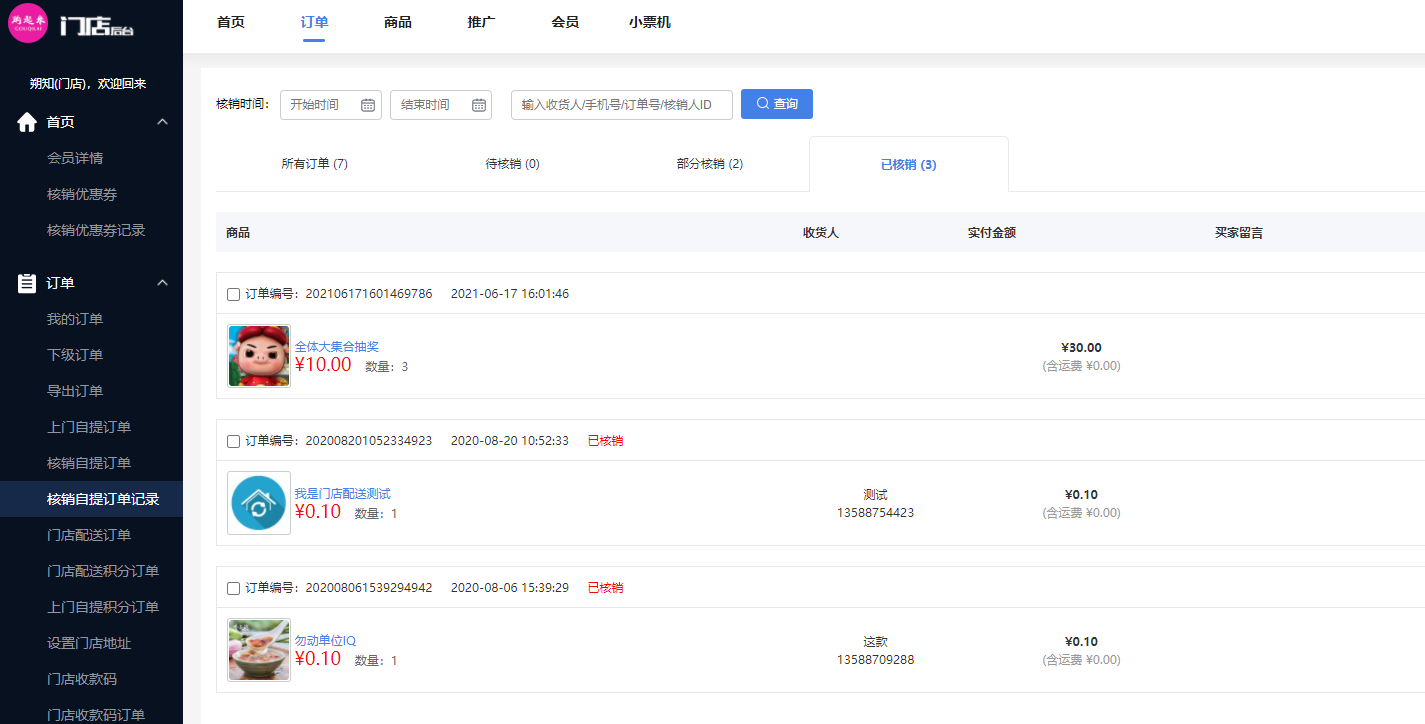Select checkbox of order 202008061539294942
This screenshot has height=724, width=1425.
click(x=233, y=588)
